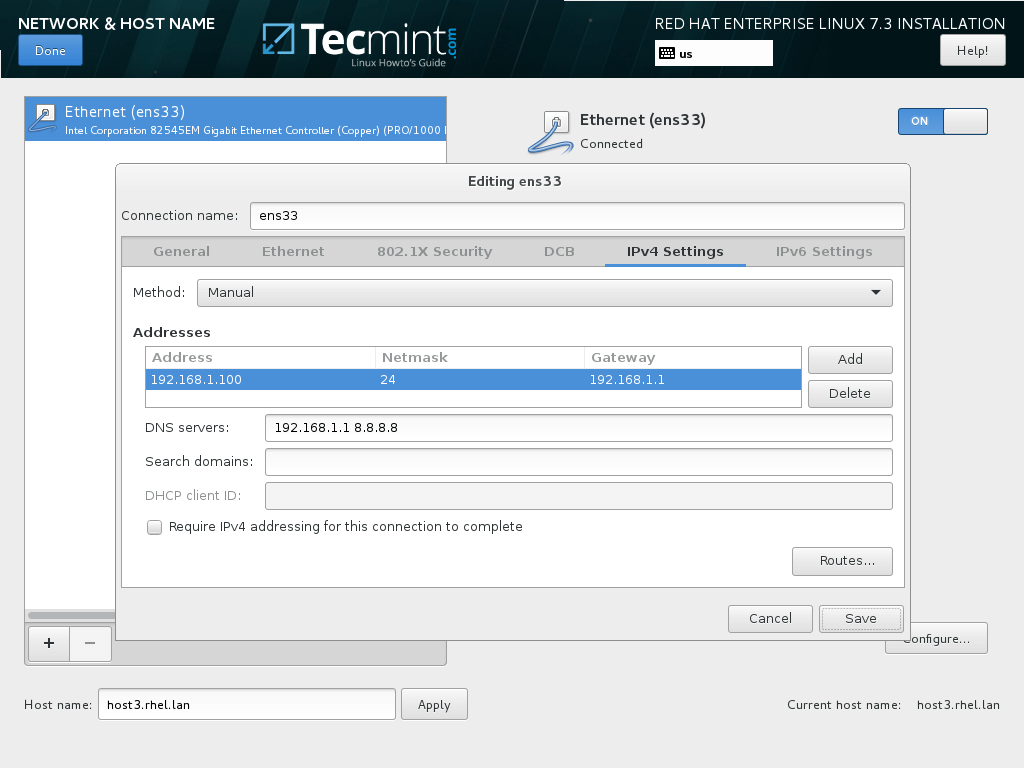Click Done to confirm network configuration
The width and height of the screenshot is (1024, 768).
pos(50,50)
